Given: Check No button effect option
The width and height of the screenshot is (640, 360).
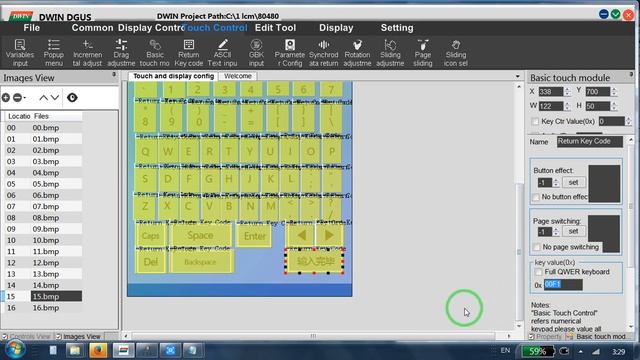Looking at the screenshot, I should (536, 197).
